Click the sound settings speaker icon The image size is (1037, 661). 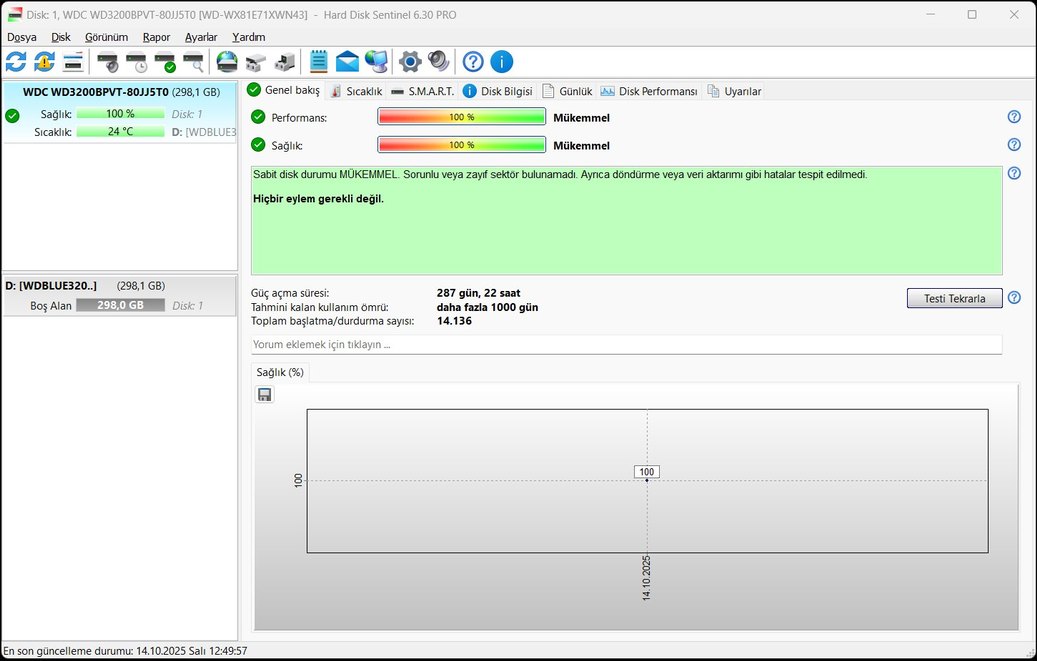click(x=438, y=61)
